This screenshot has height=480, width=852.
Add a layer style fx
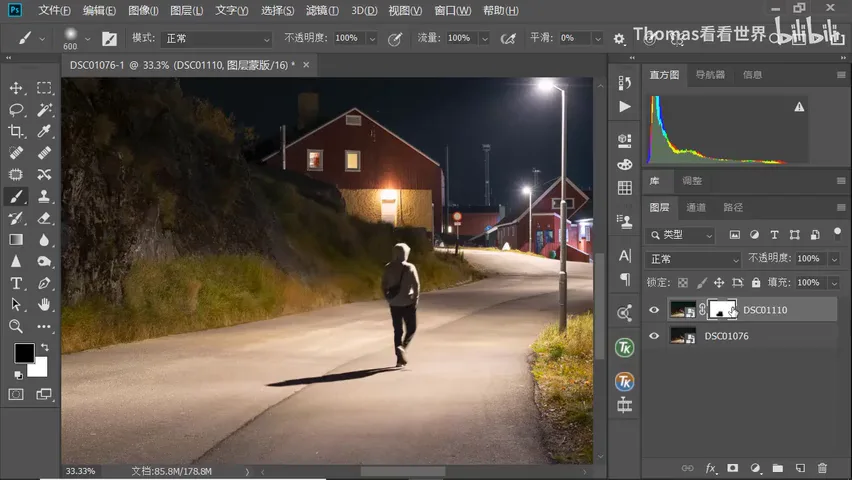[710, 468]
